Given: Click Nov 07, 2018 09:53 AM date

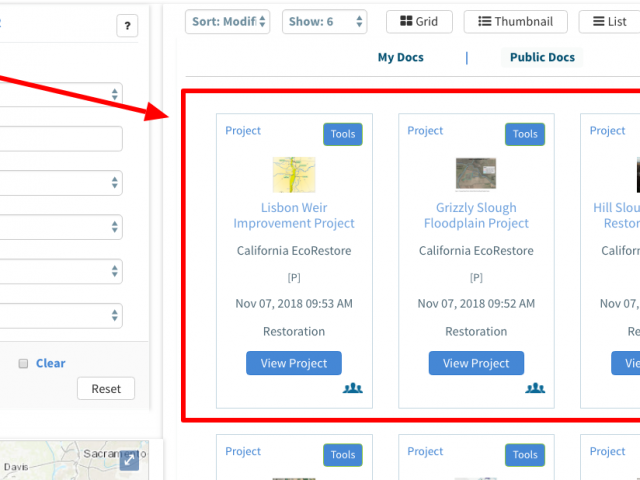Looking at the screenshot, I should point(294,304).
